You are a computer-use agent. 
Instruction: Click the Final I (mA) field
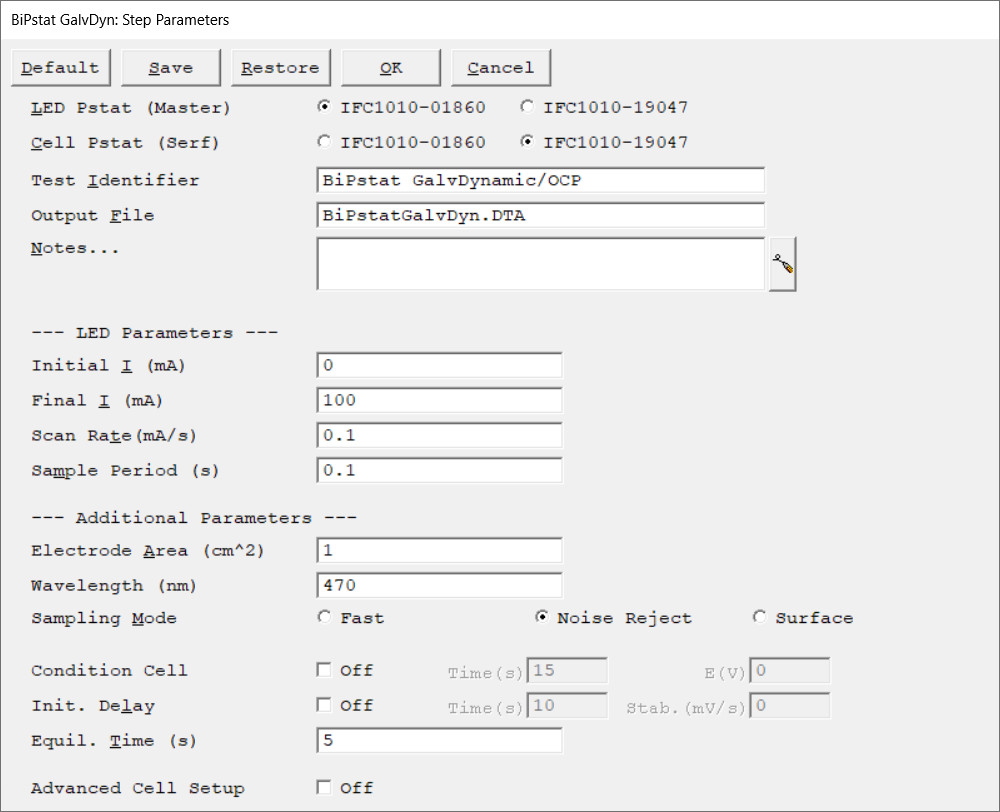pyautogui.click(x=439, y=401)
